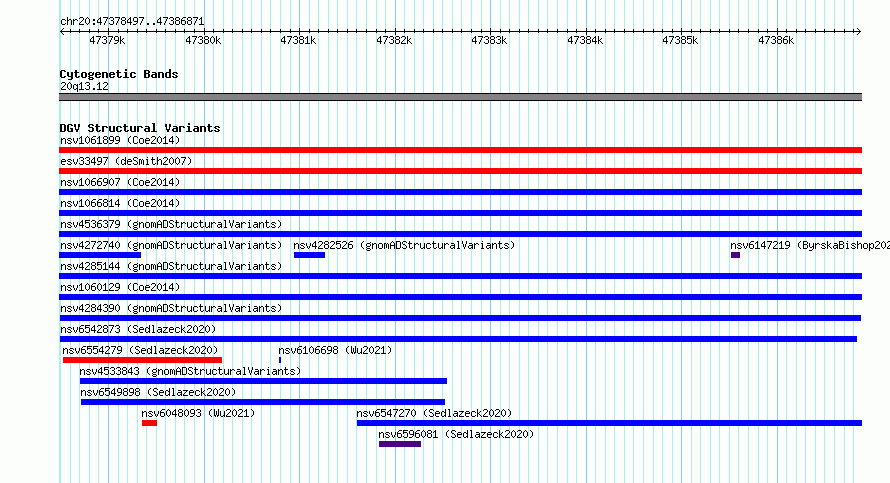Click the blue bar of nsv6549898
Image resolution: width=890 pixels, height=483 pixels.
coord(263,402)
